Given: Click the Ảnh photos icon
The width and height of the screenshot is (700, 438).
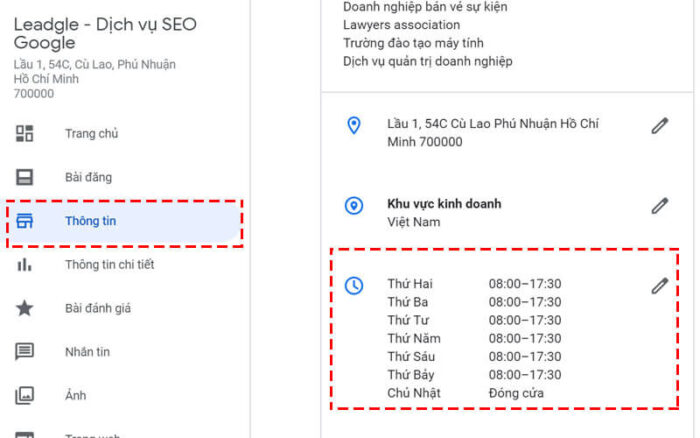Looking at the screenshot, I should pyautogui.click(x=25, y=396).
